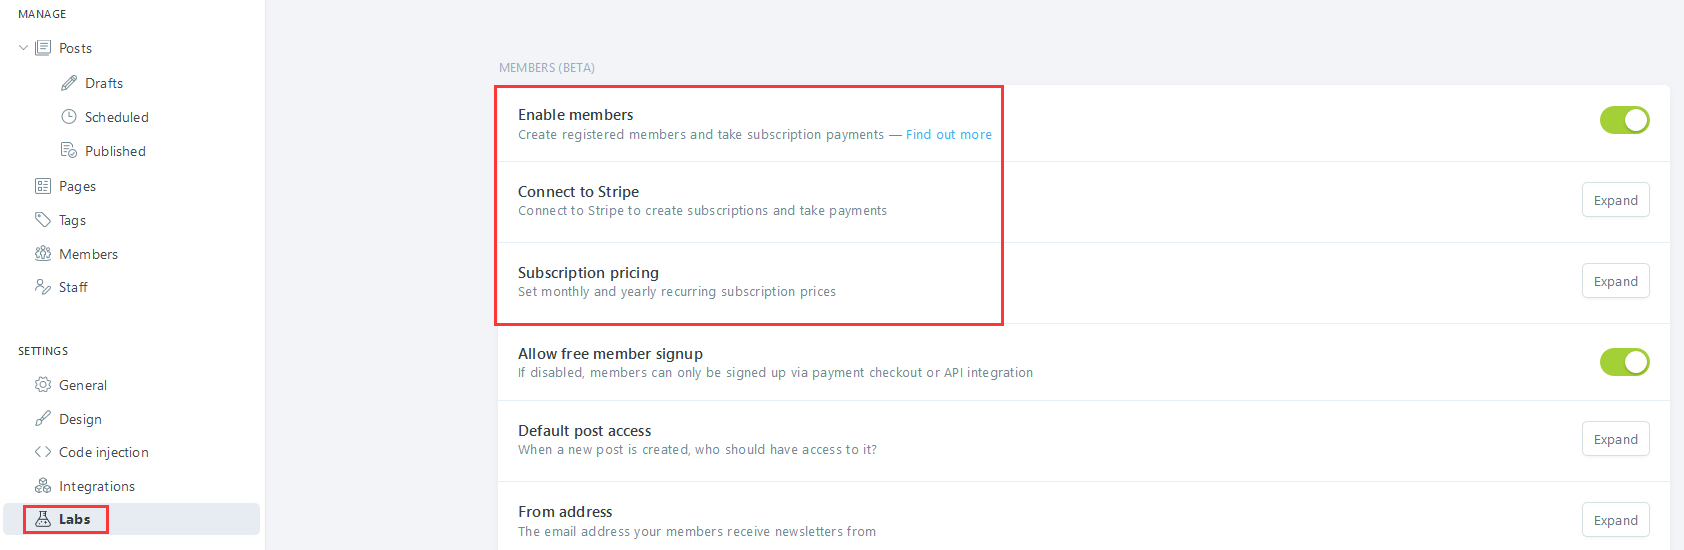Expand Default post access settings
Screen dimensions: 1684x550
coord(1615,439)
